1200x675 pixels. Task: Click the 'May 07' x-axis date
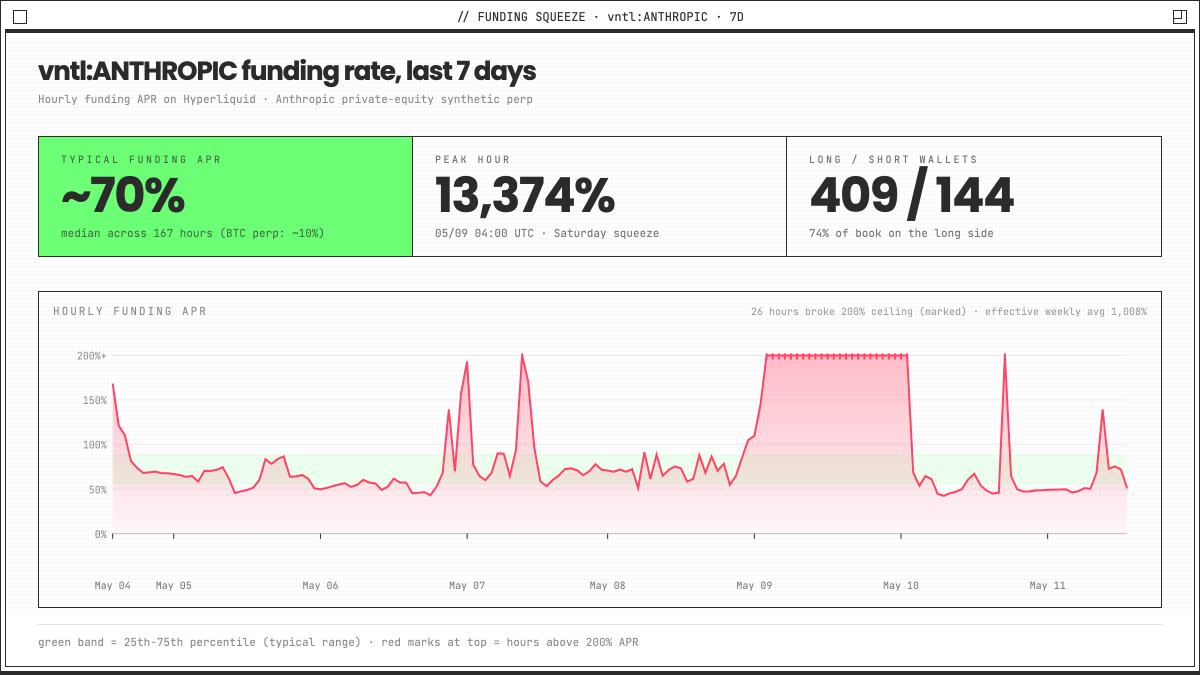pos(467,586)
